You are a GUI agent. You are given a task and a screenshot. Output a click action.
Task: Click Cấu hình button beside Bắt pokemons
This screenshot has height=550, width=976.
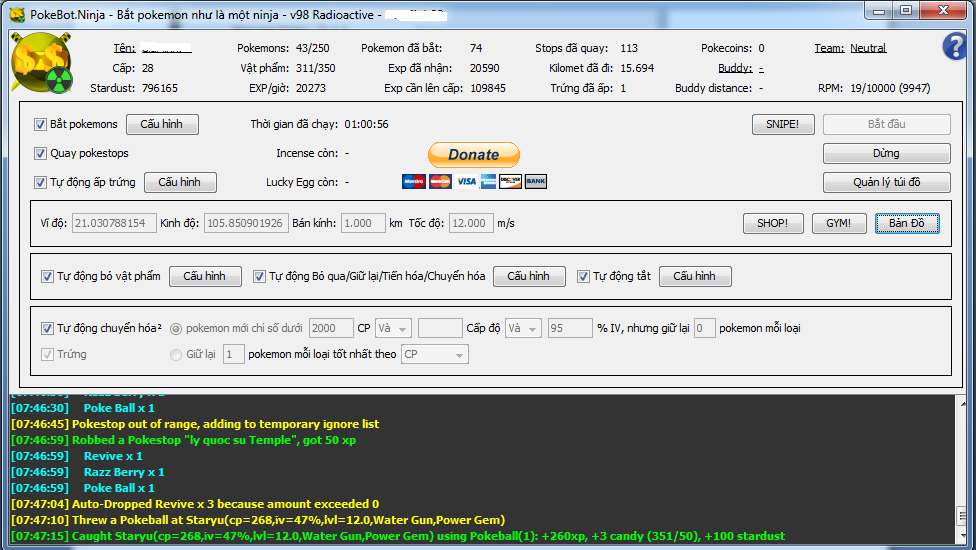tap(162, 124)
